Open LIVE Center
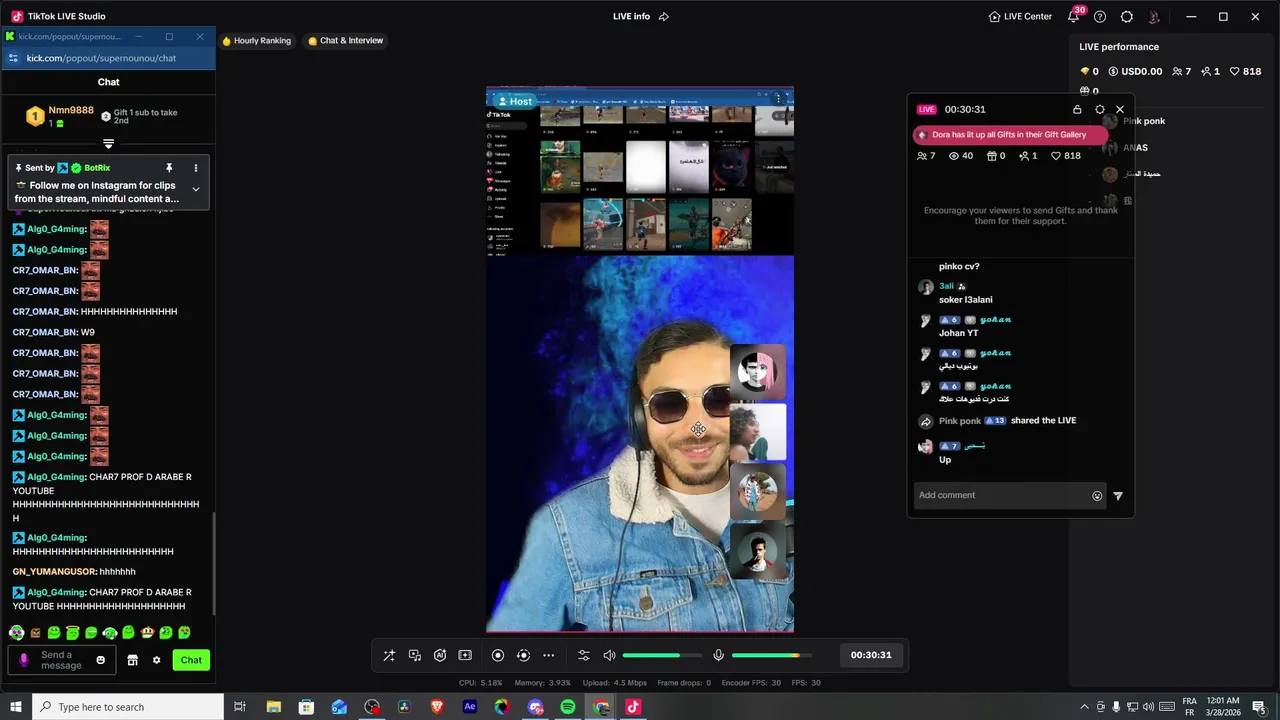This screenshot has width=1280, height=720. 1020,16
